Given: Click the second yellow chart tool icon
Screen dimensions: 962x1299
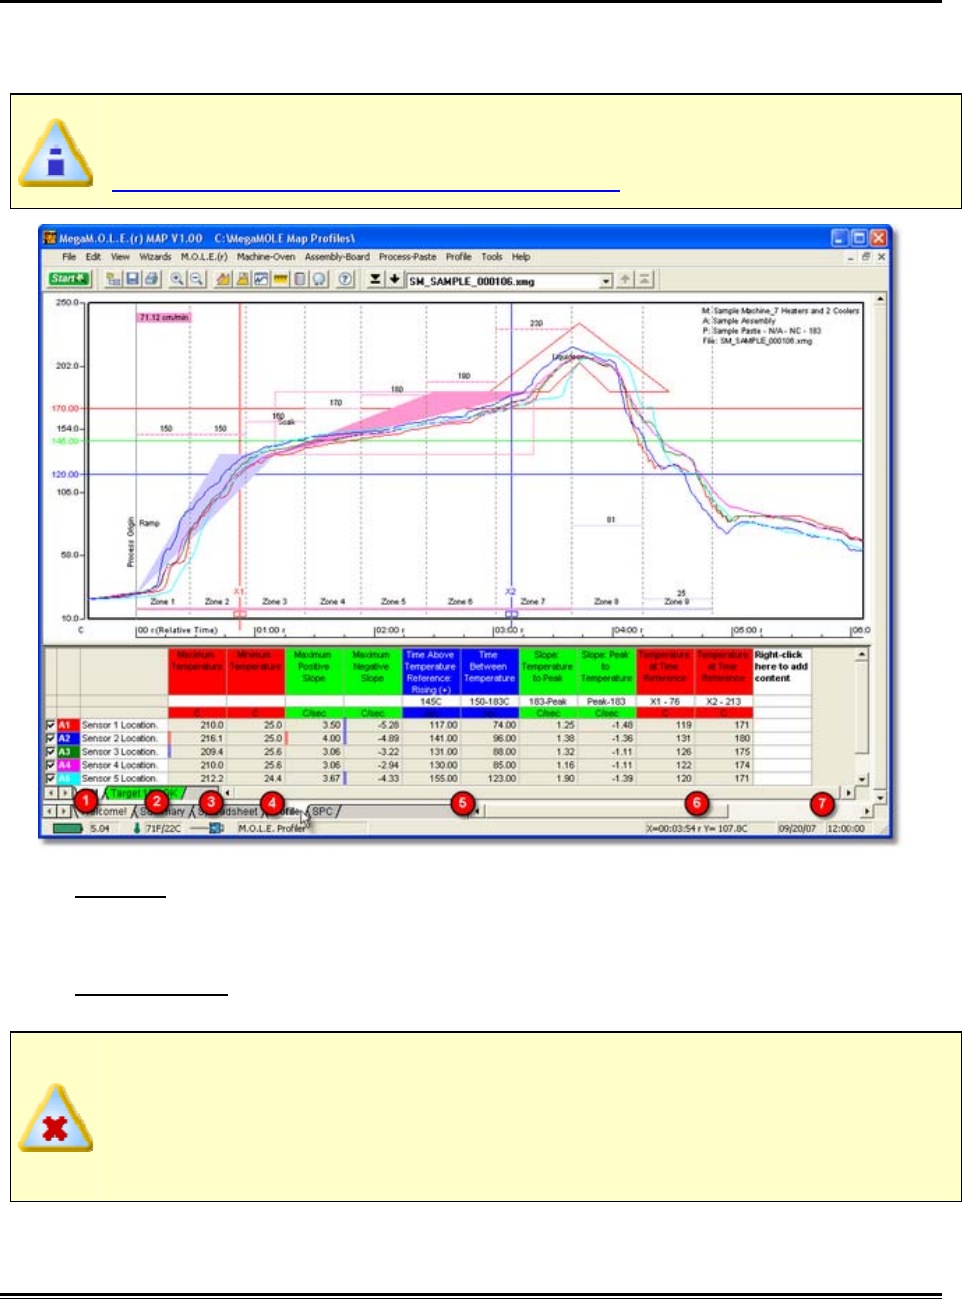Looking at the screenshot, I should click(243, 280).
